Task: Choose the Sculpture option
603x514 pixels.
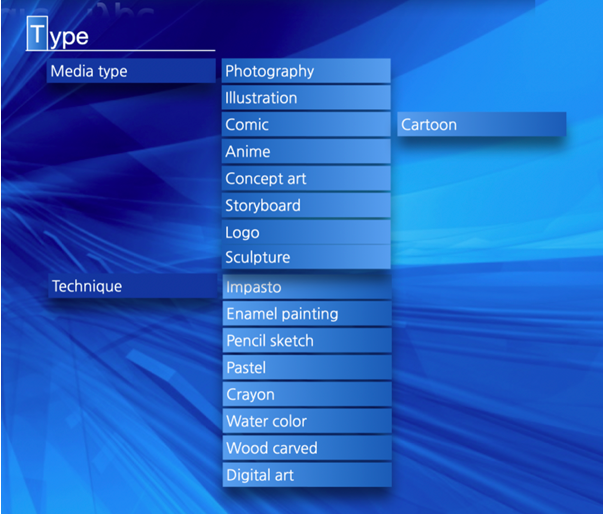Action: (306, 257)
